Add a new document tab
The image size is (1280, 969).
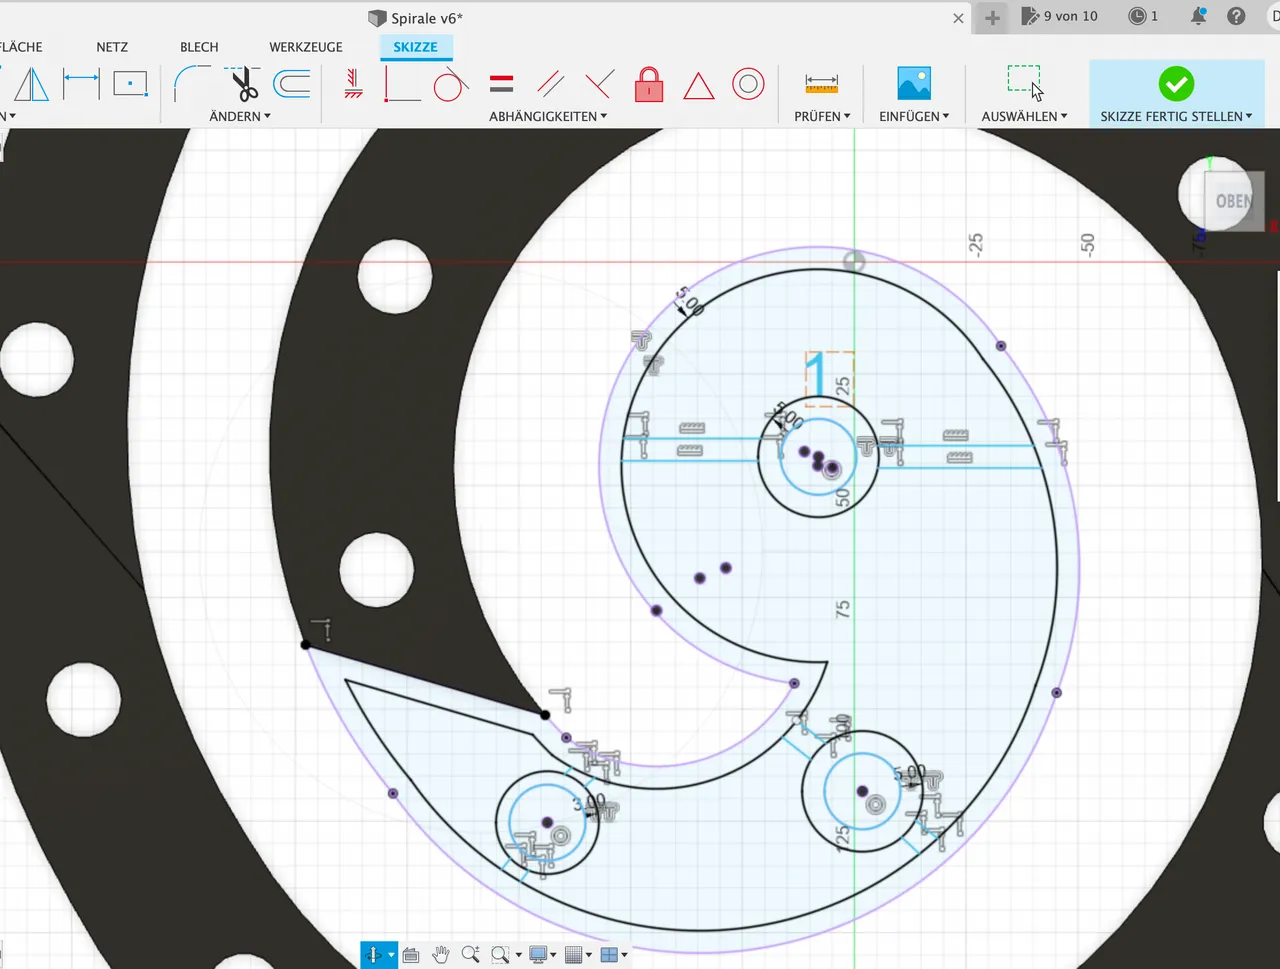(x=992, y=18)
